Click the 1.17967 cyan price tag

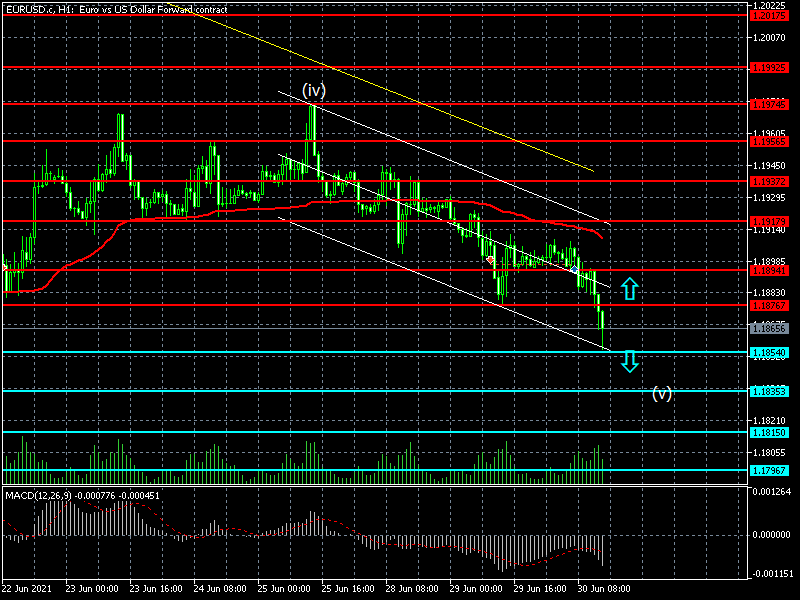770,470
